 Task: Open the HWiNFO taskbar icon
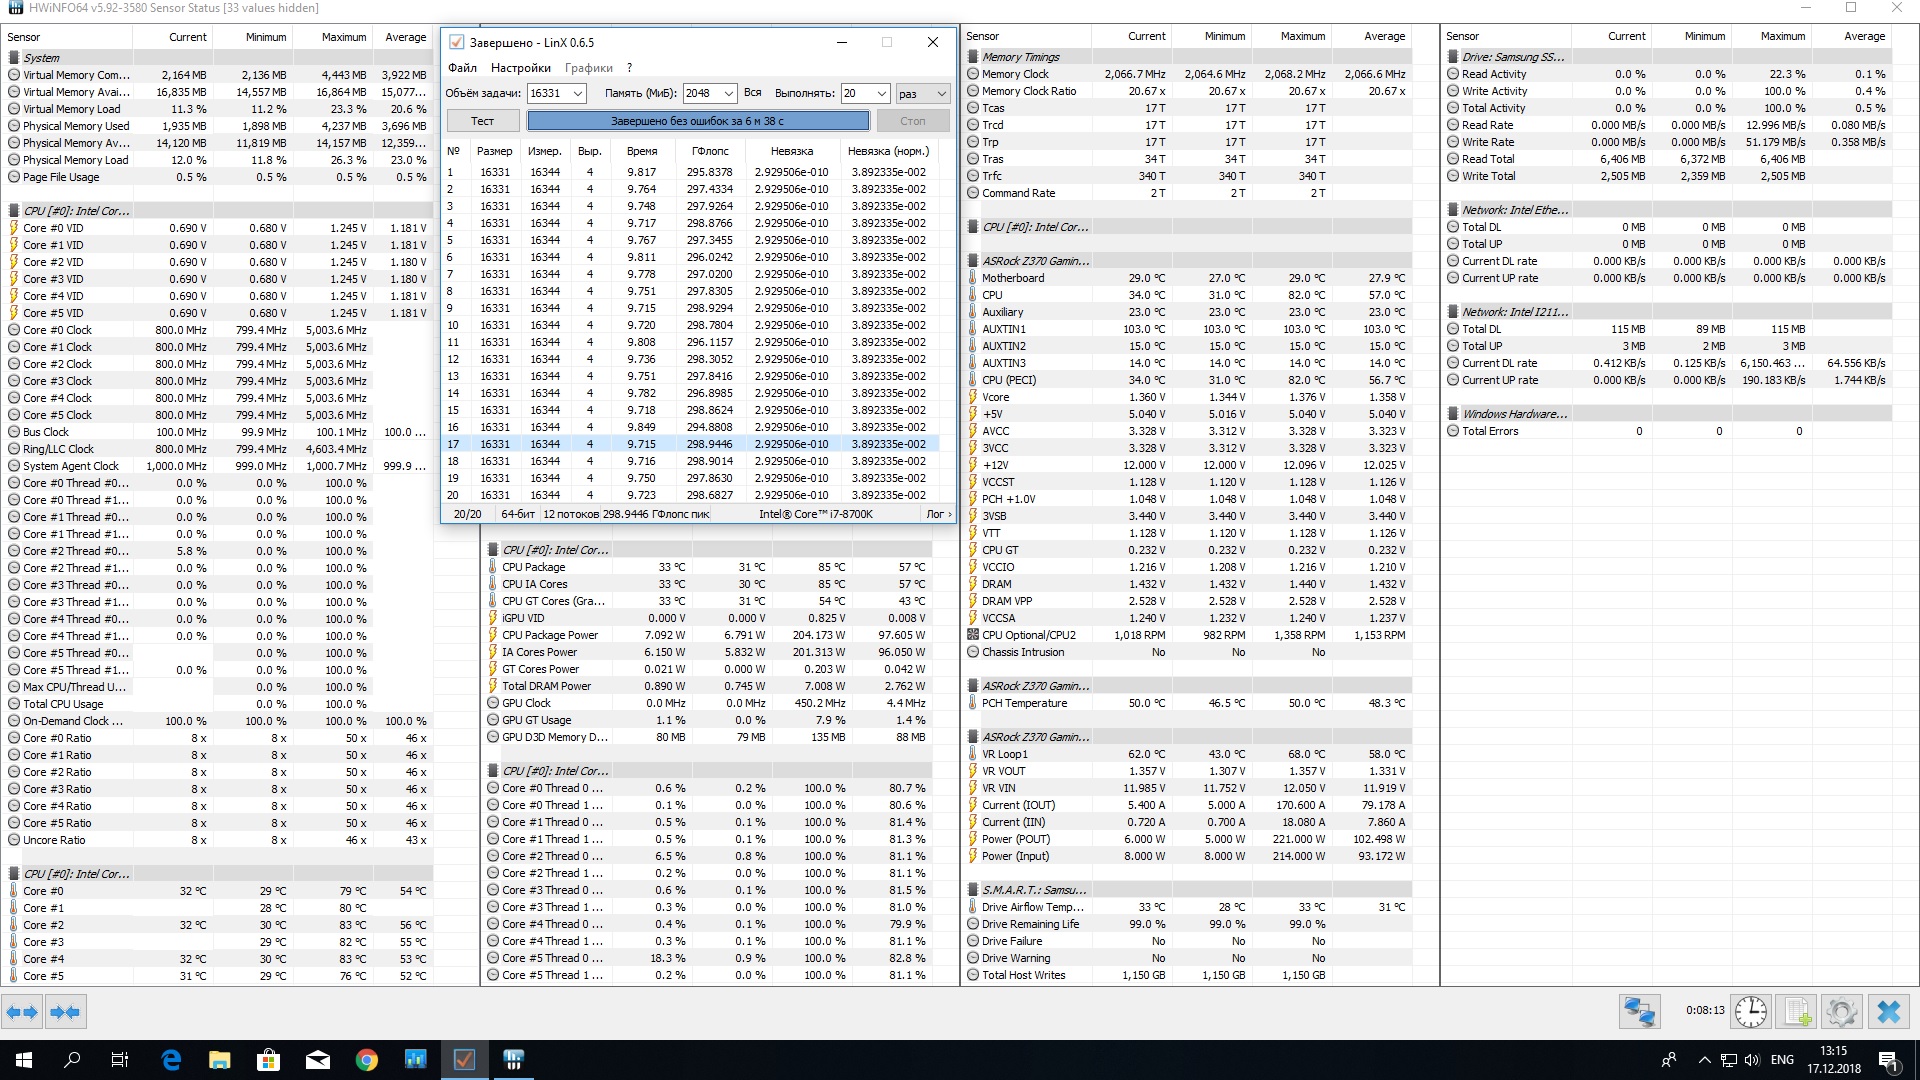point(513,1060)
